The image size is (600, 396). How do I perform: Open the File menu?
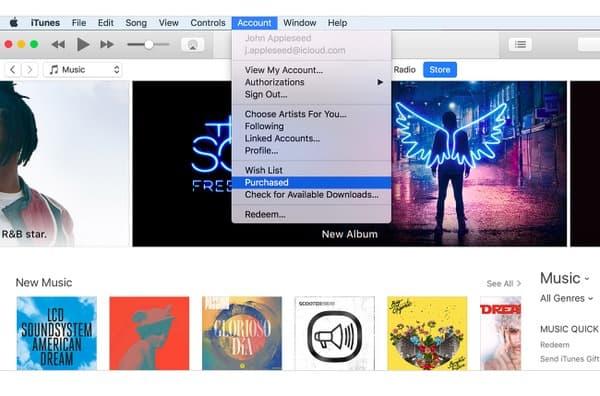pyautogui.click(x=79, y=23)
